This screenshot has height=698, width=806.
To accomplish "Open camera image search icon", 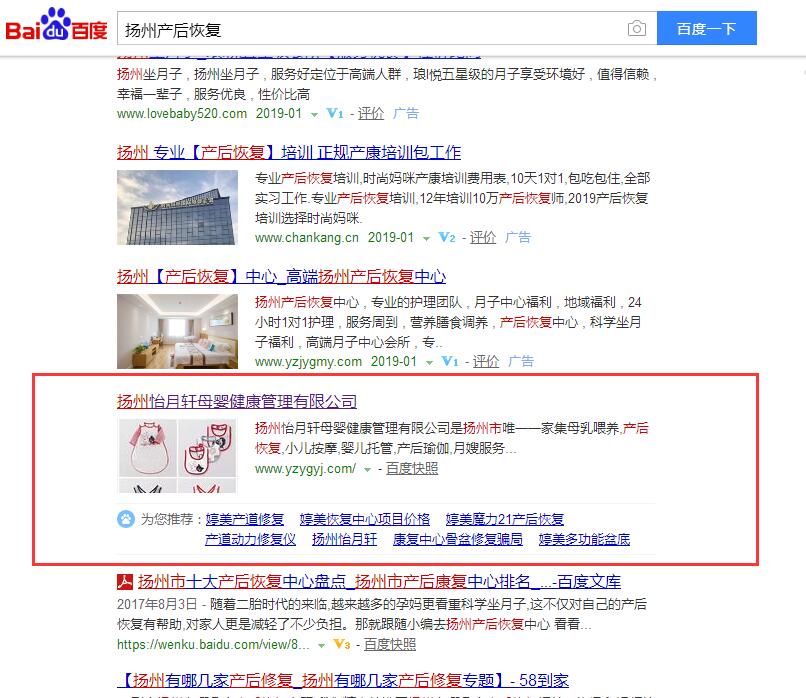I will click(x=636, y=28).
